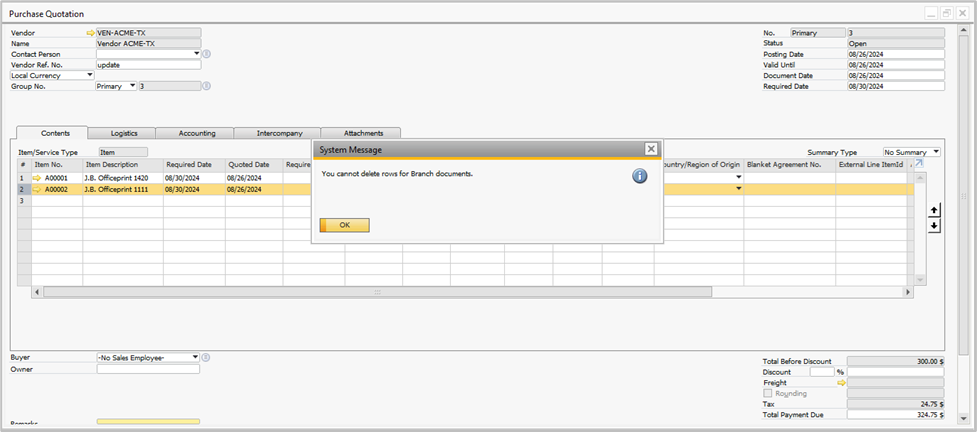Switch to the Logistics tab

tap(124, 133)
